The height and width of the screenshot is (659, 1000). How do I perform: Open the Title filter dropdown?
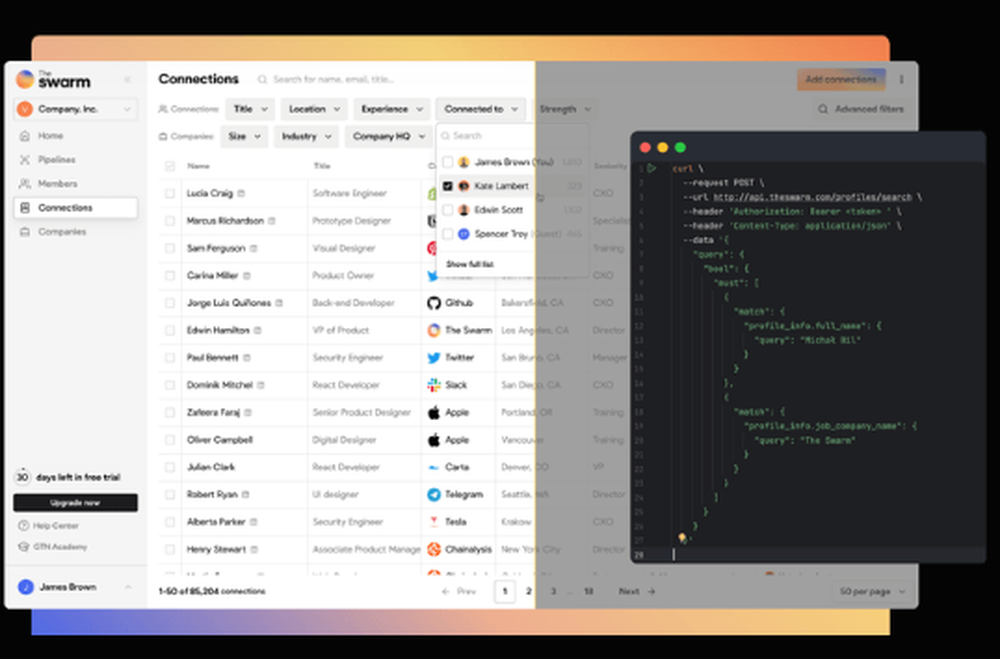tap(249, 109)
